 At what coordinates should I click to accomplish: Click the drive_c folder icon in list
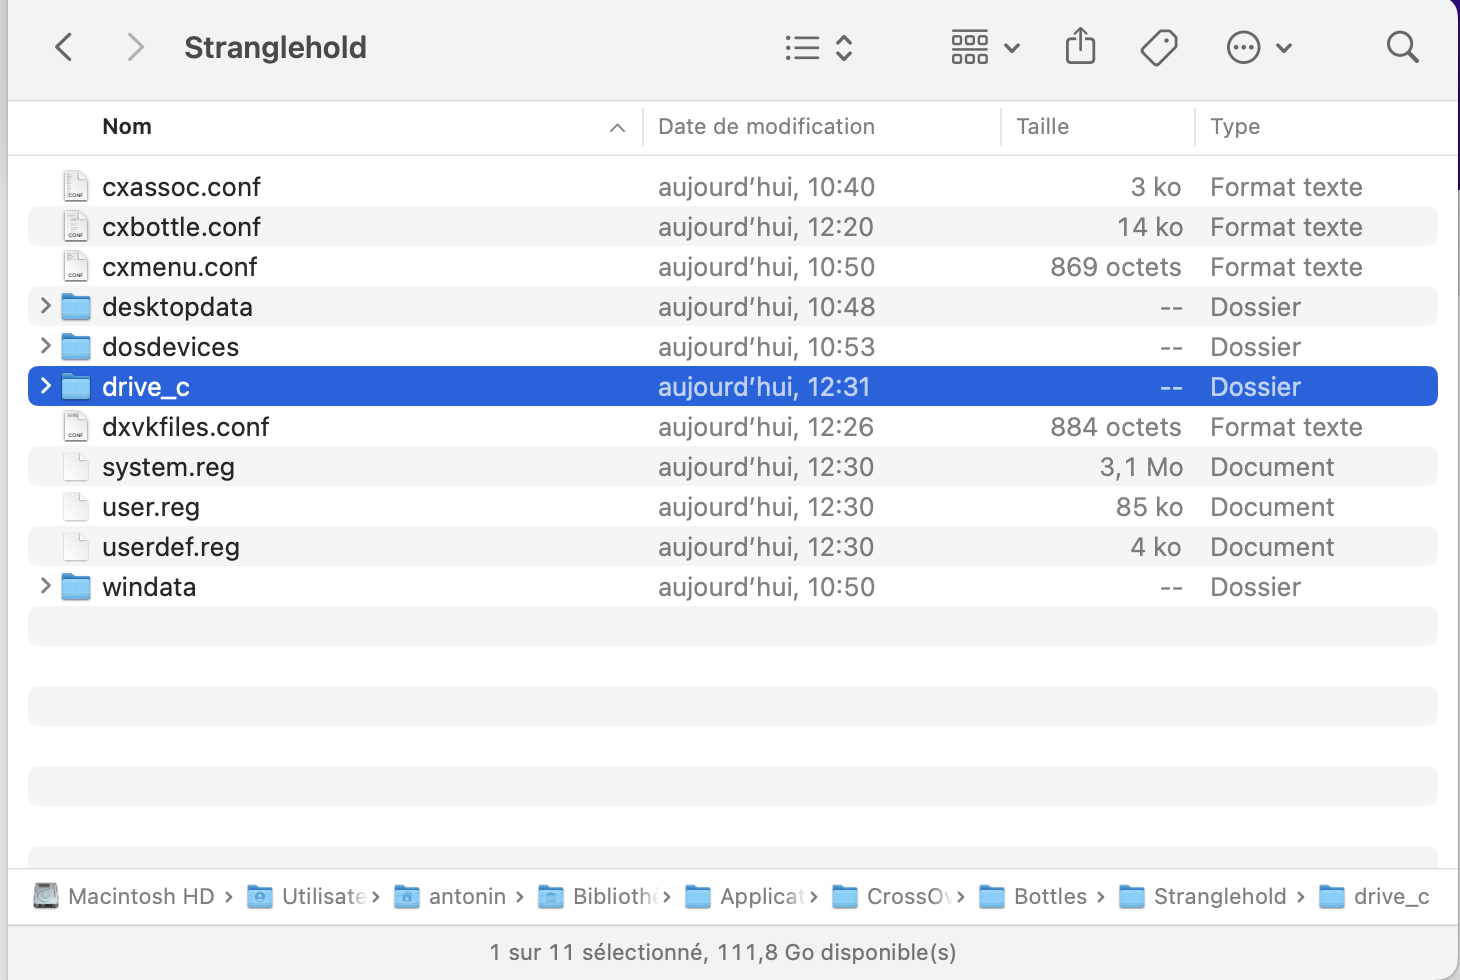coord(76,387)
